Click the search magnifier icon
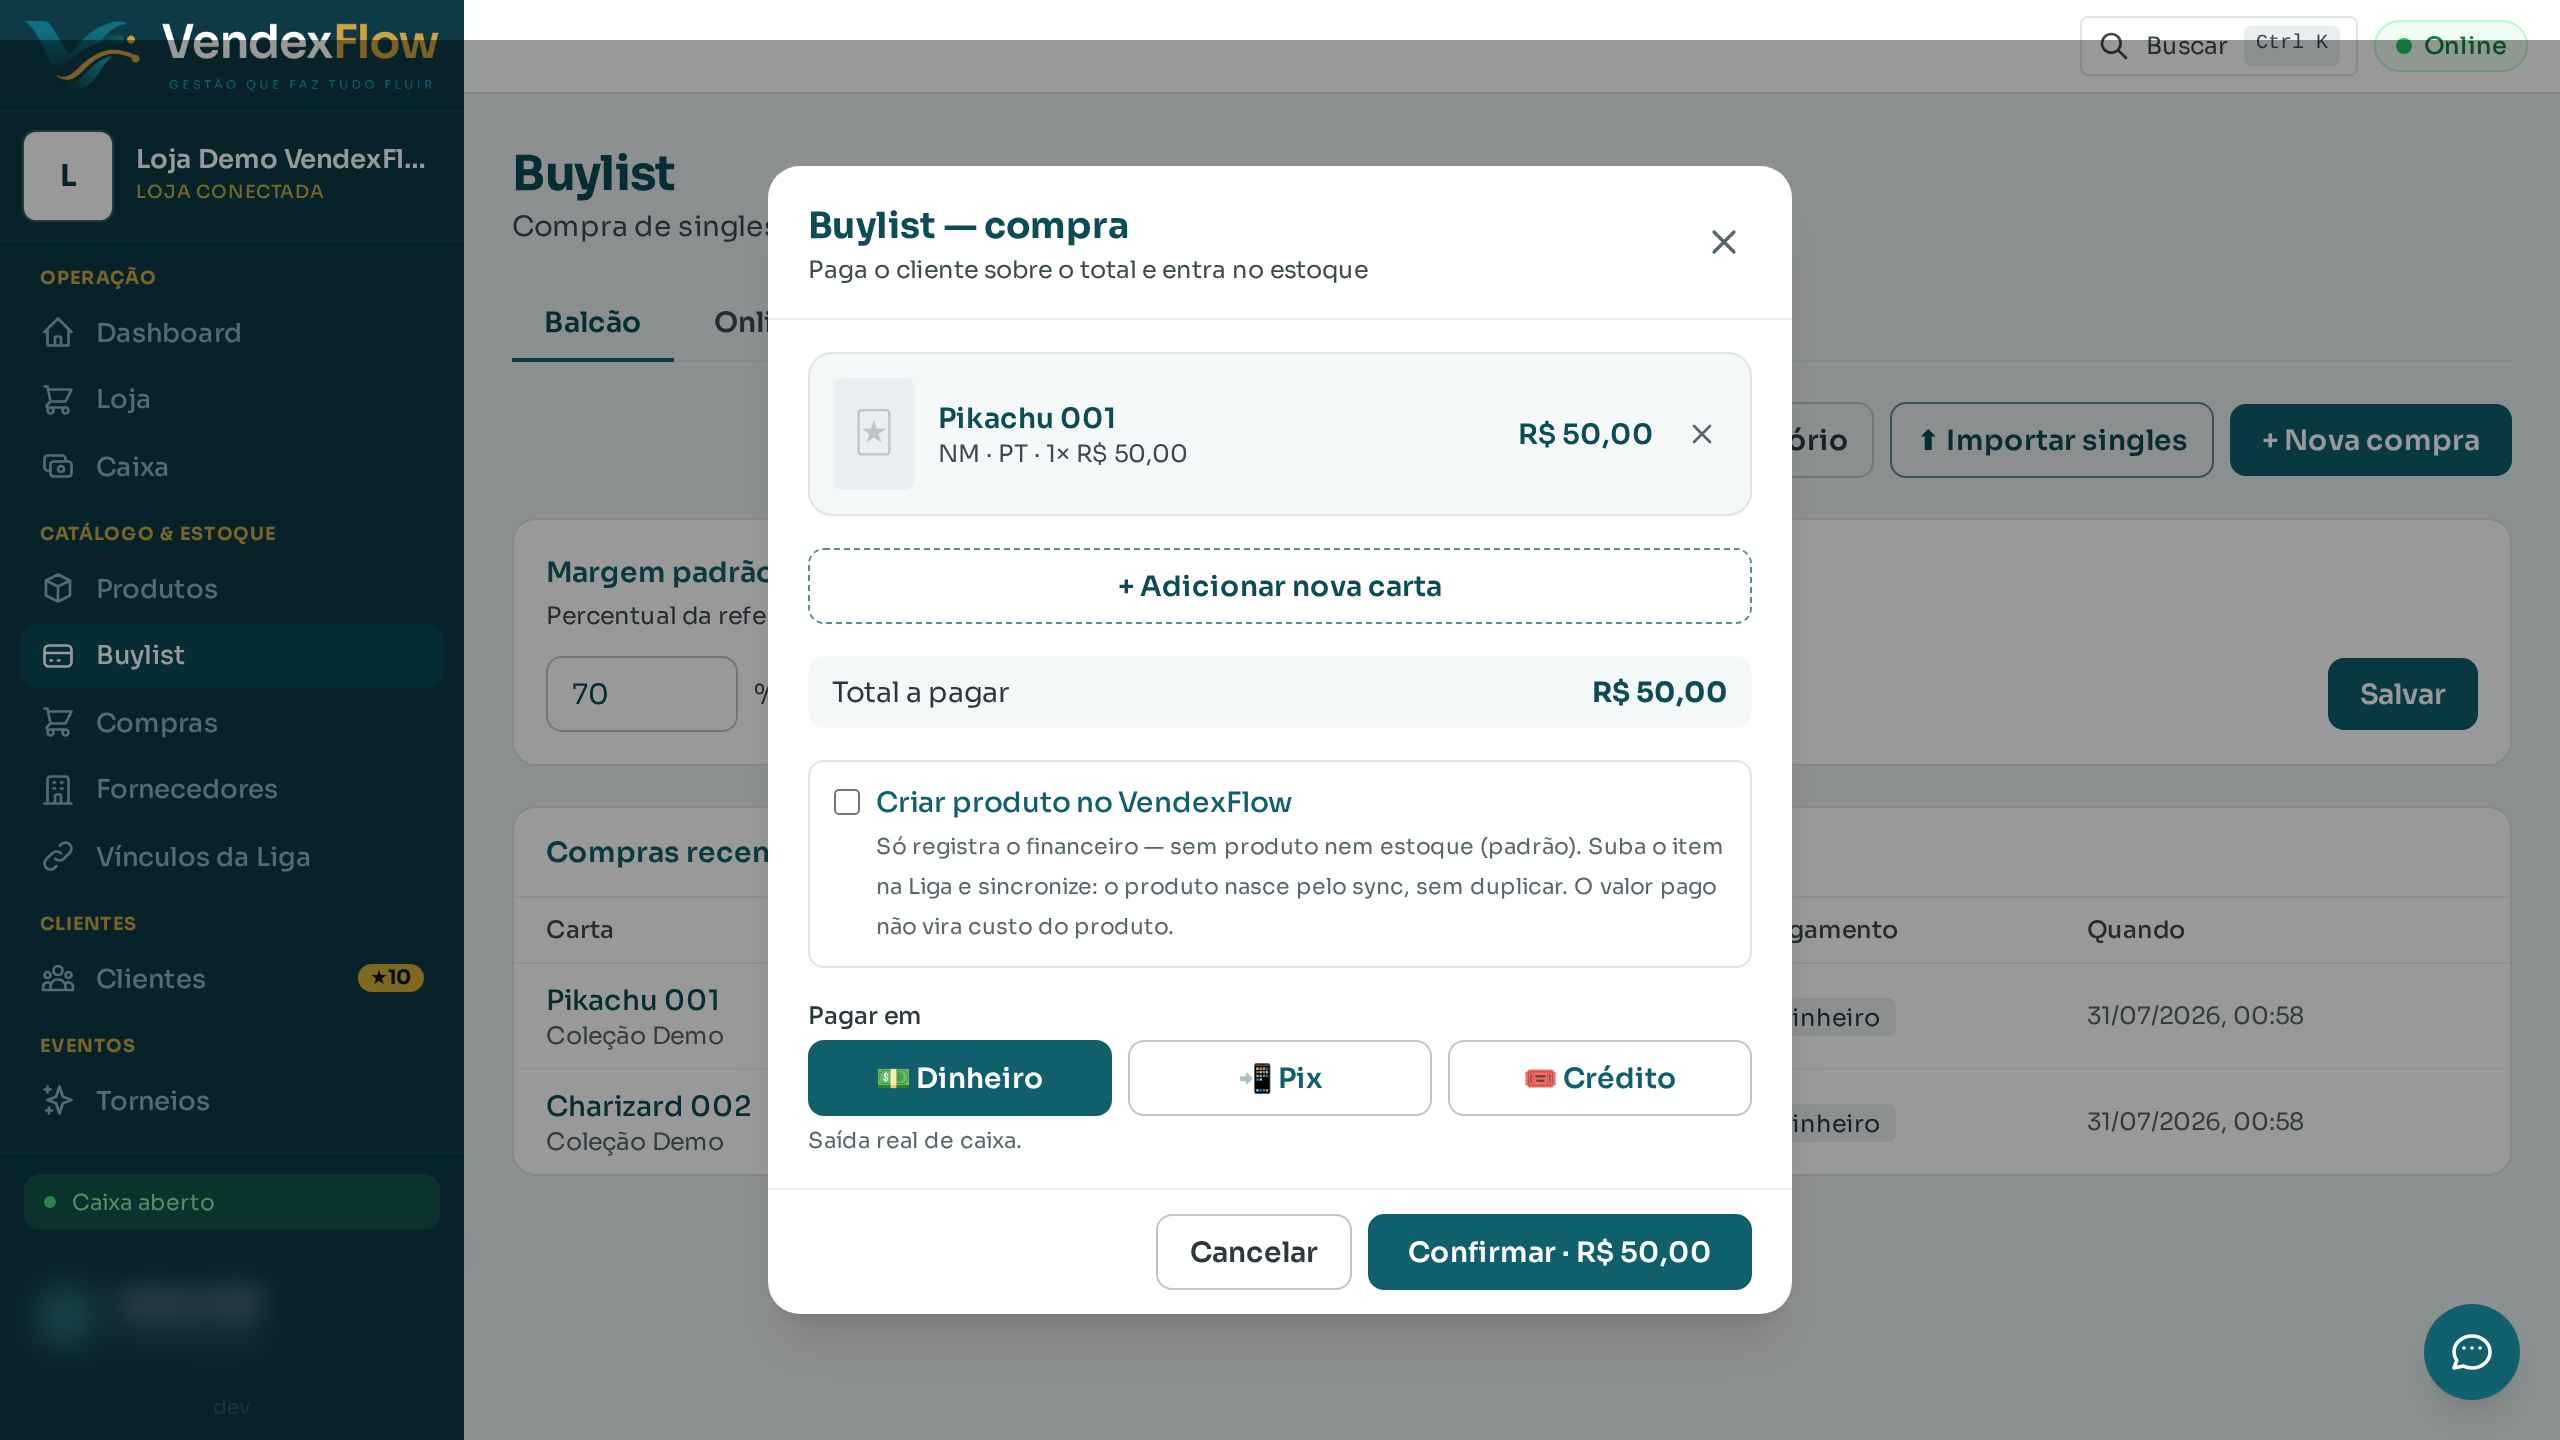2560x1440 pixels. tap(2113, 46)
